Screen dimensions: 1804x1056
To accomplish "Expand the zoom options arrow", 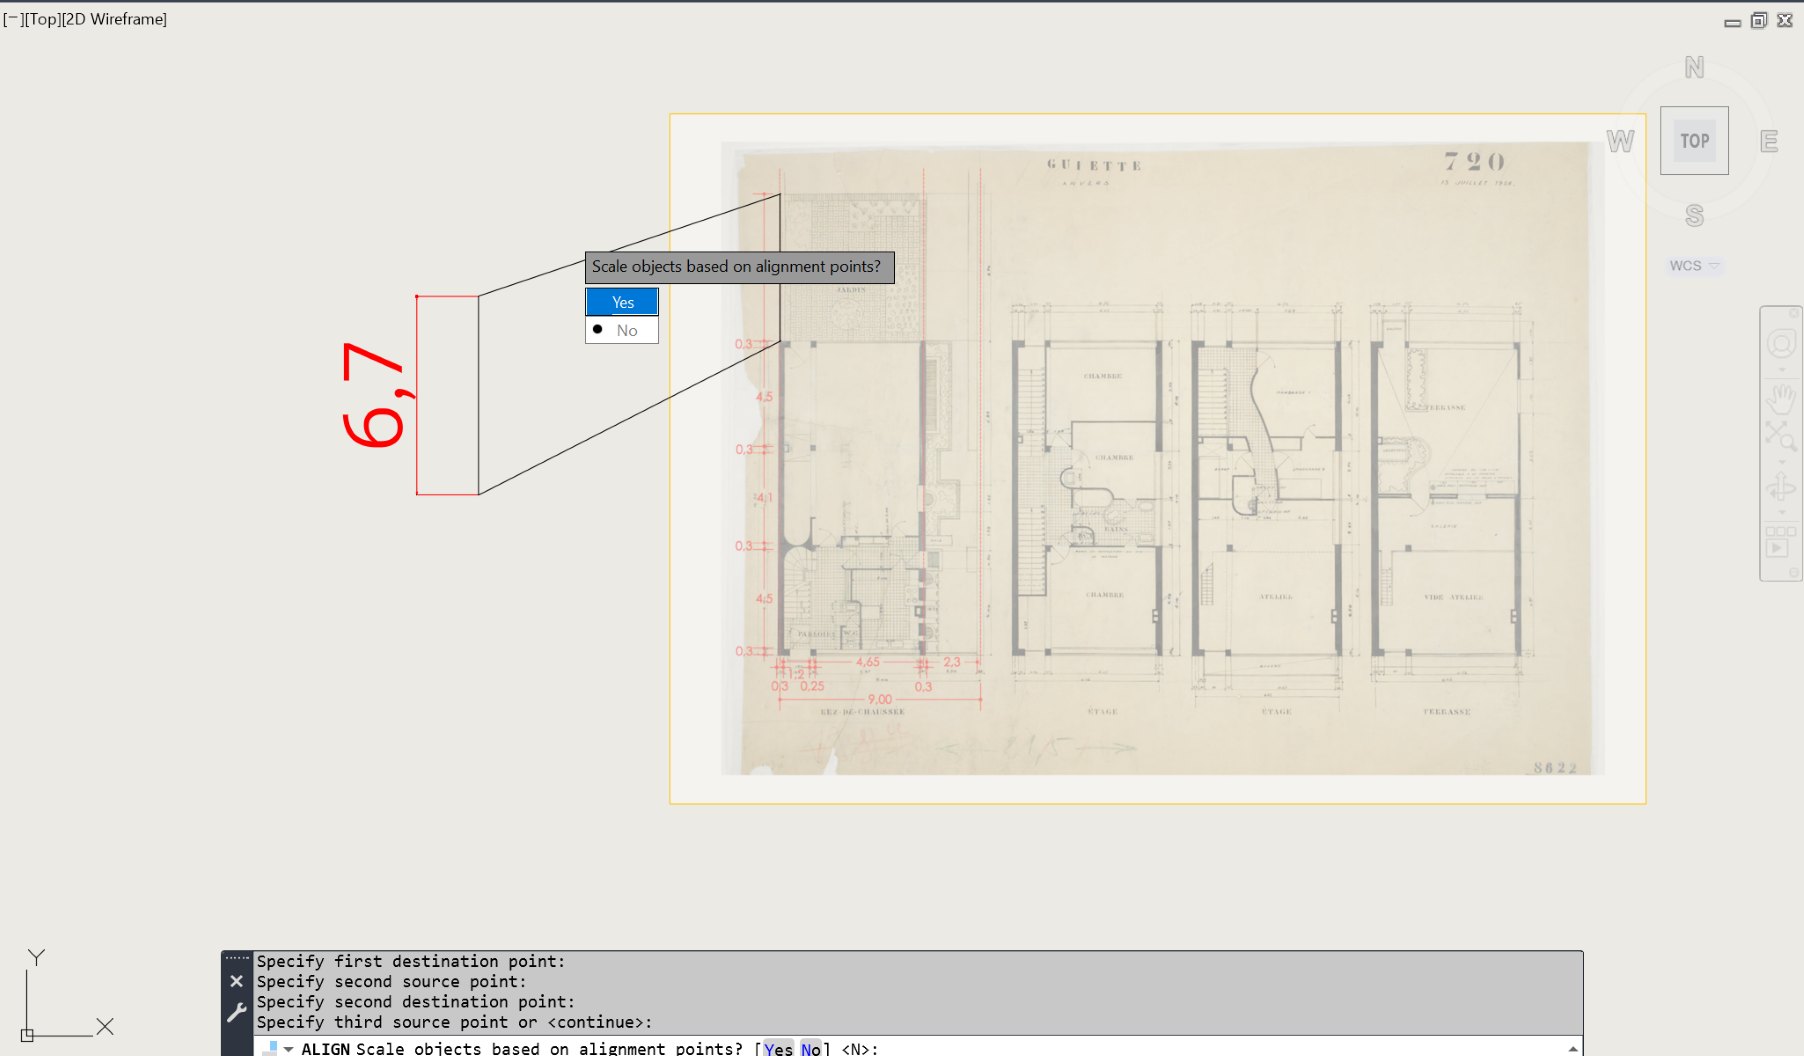I will tap(1781, 461).
